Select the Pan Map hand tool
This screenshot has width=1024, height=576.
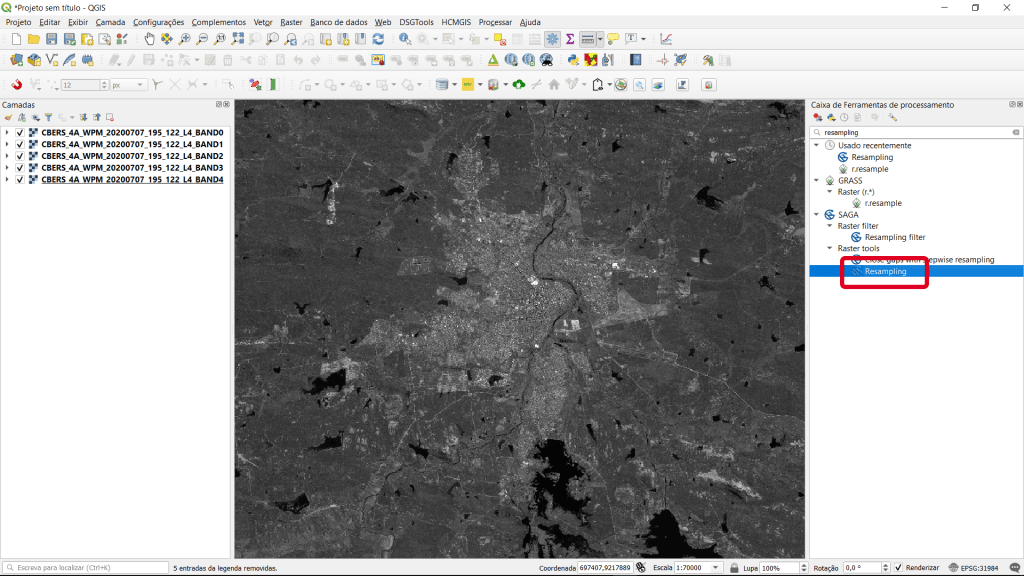point(150,39)
